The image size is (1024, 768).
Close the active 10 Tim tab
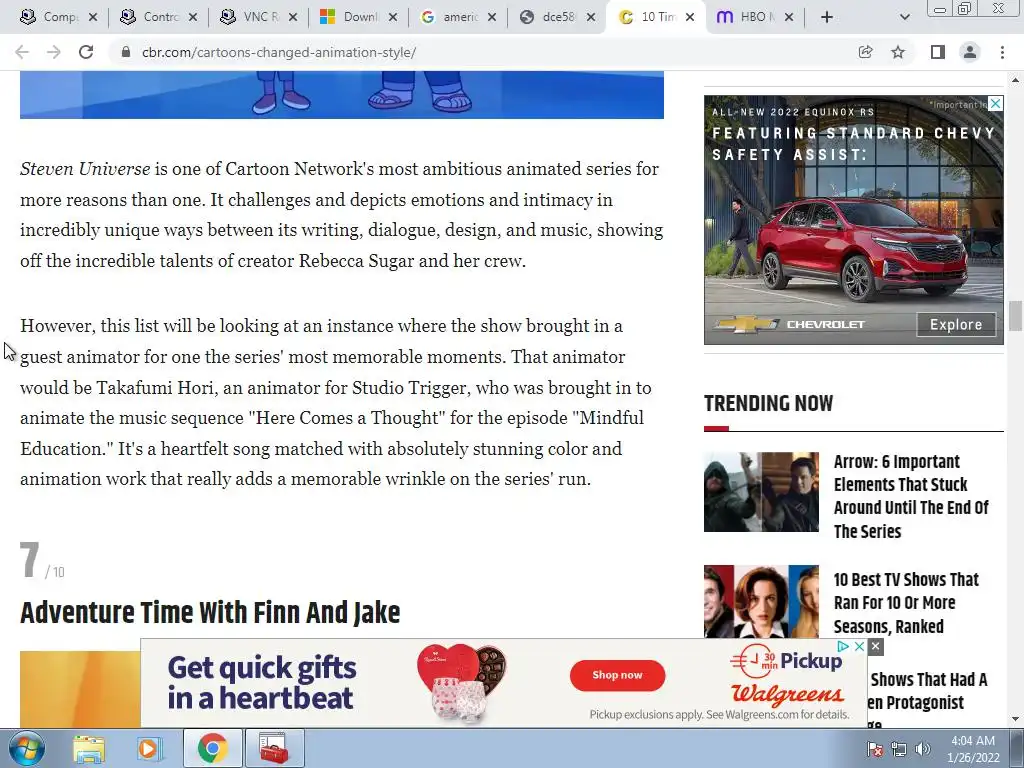[690, 17]
